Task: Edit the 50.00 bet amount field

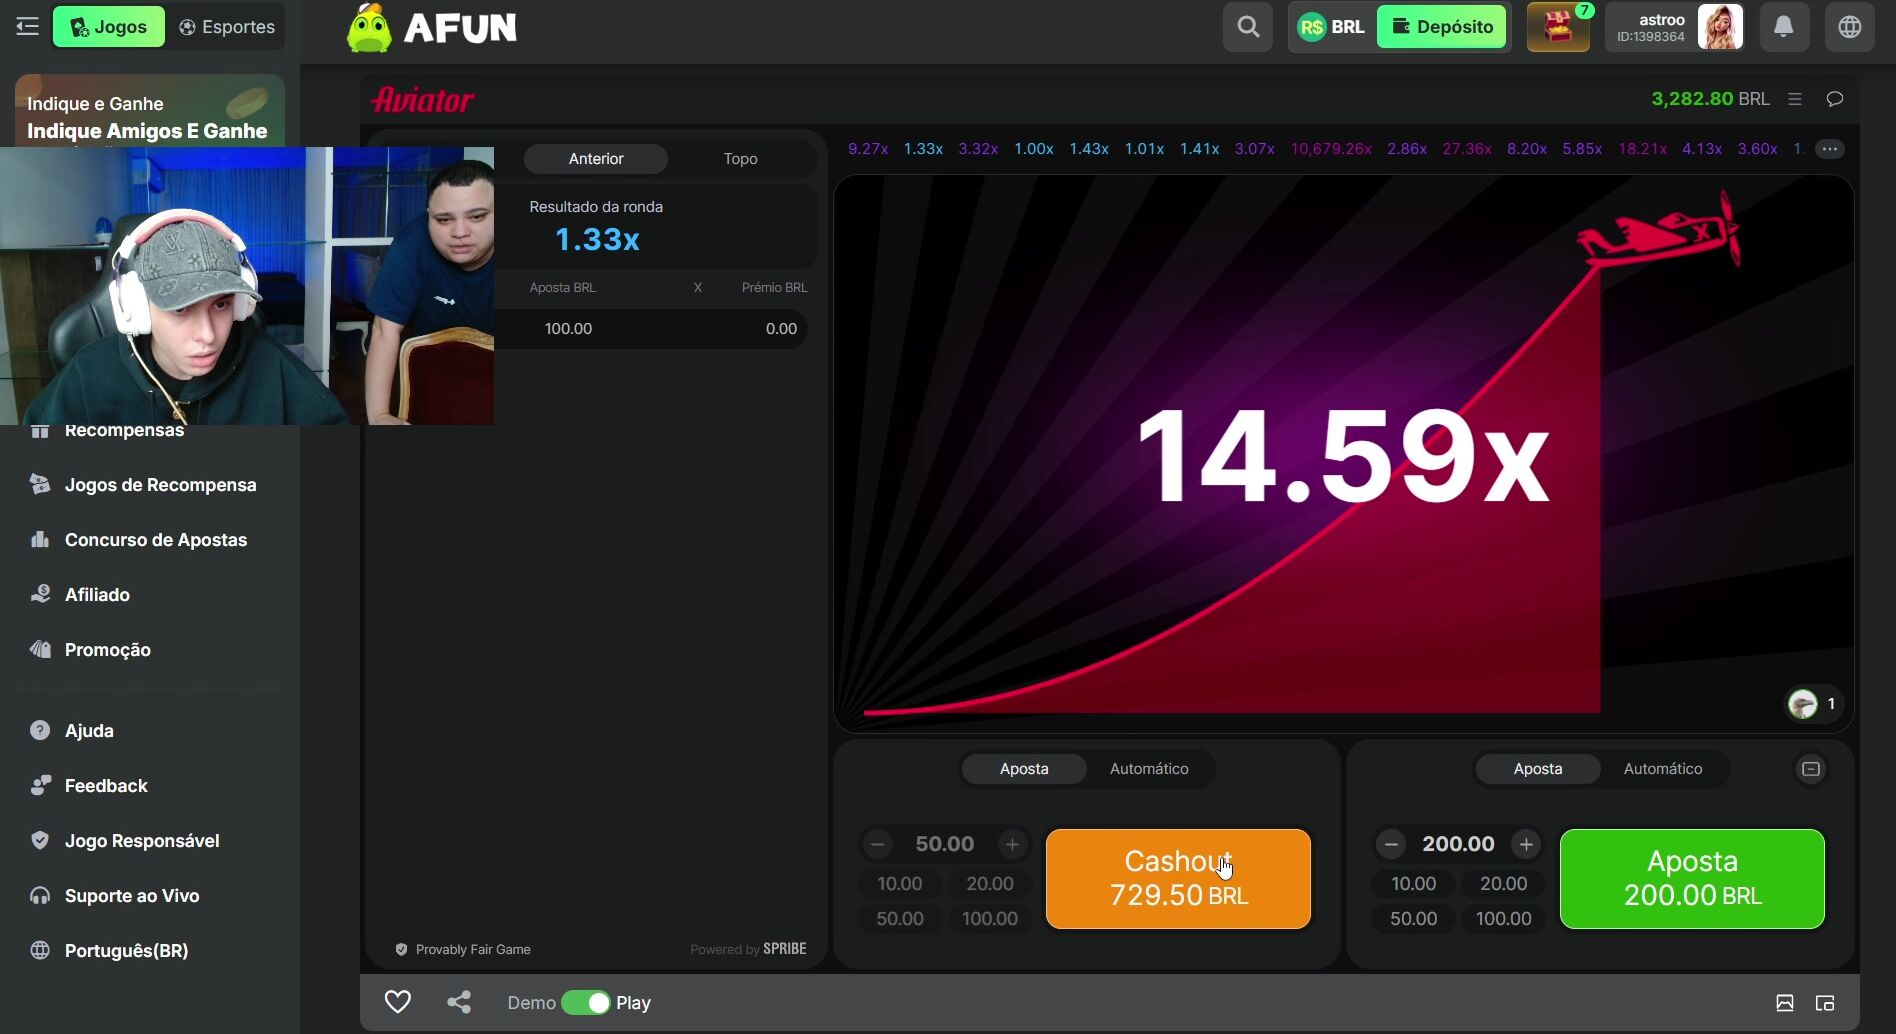Action: (x=945, y=845)
